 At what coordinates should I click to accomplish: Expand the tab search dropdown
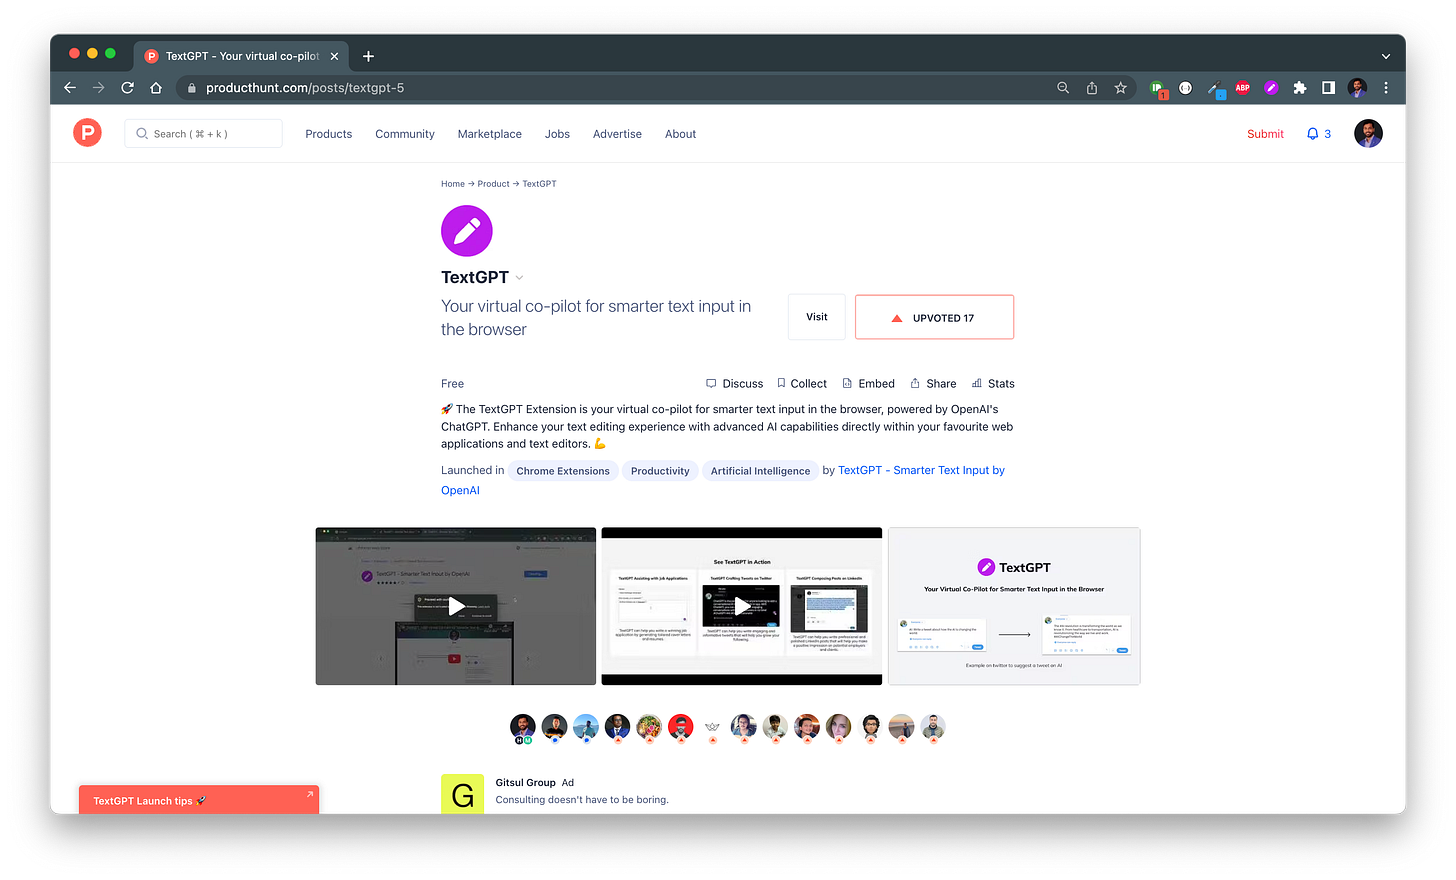coord(1386,56)
